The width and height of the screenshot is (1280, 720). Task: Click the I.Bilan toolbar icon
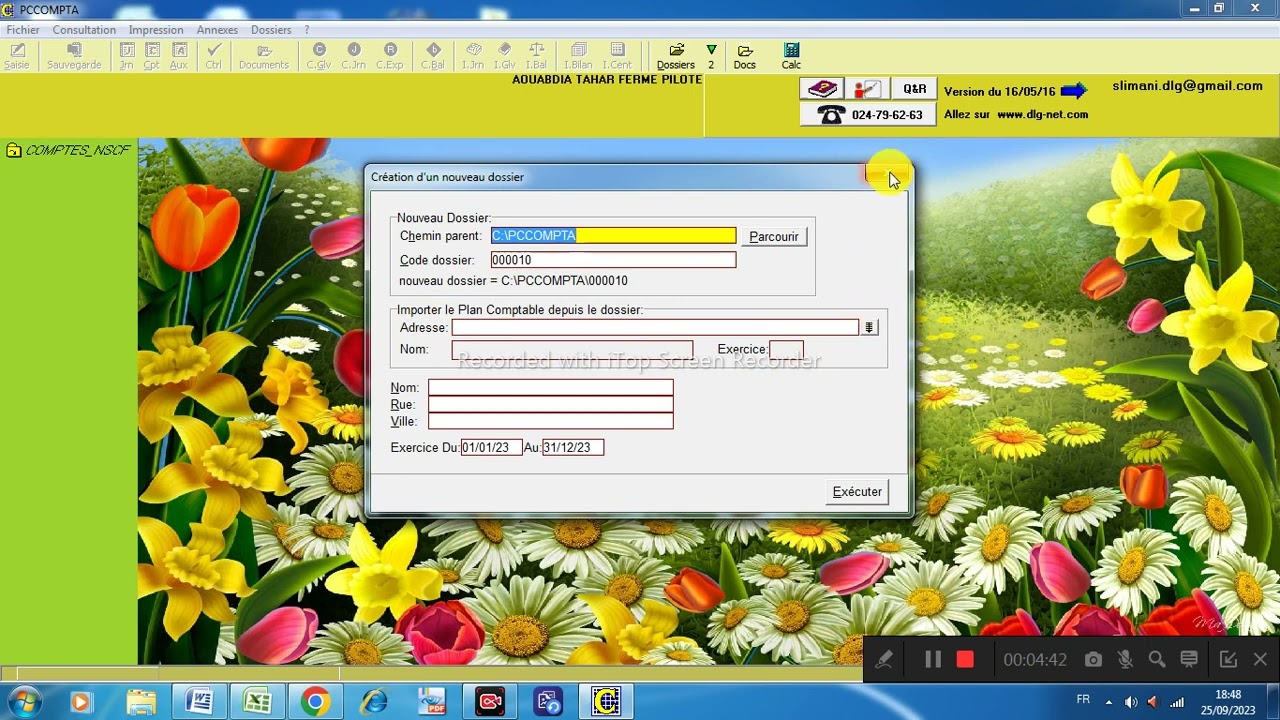(x=578, y=56)
